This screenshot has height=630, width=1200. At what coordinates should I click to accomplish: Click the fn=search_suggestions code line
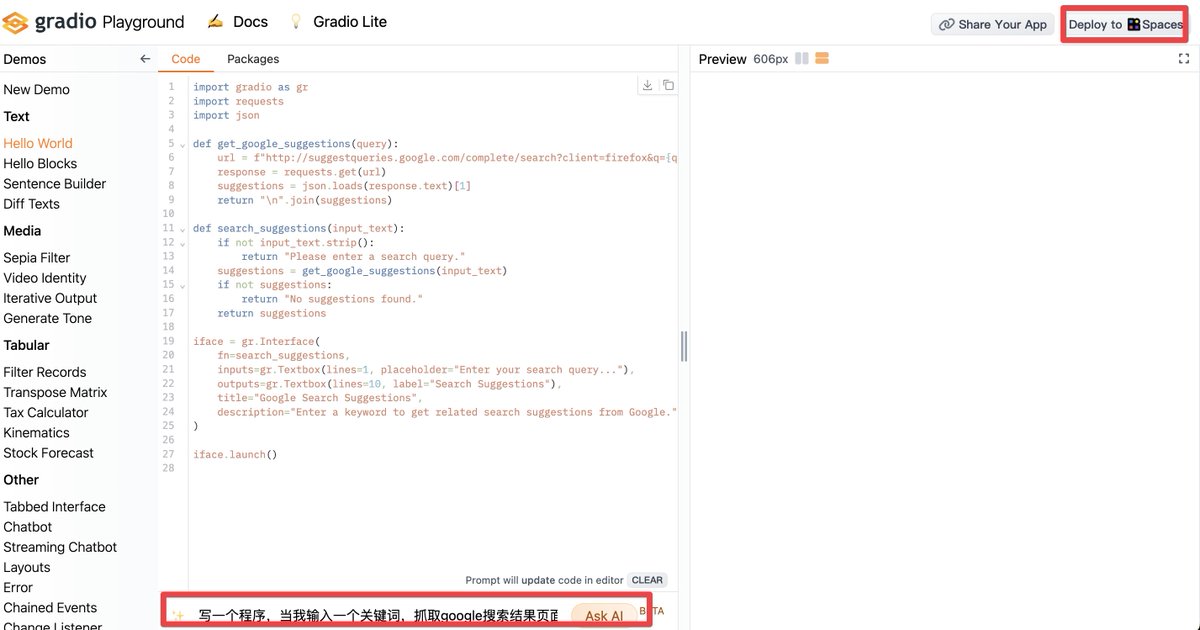[283, 355]
